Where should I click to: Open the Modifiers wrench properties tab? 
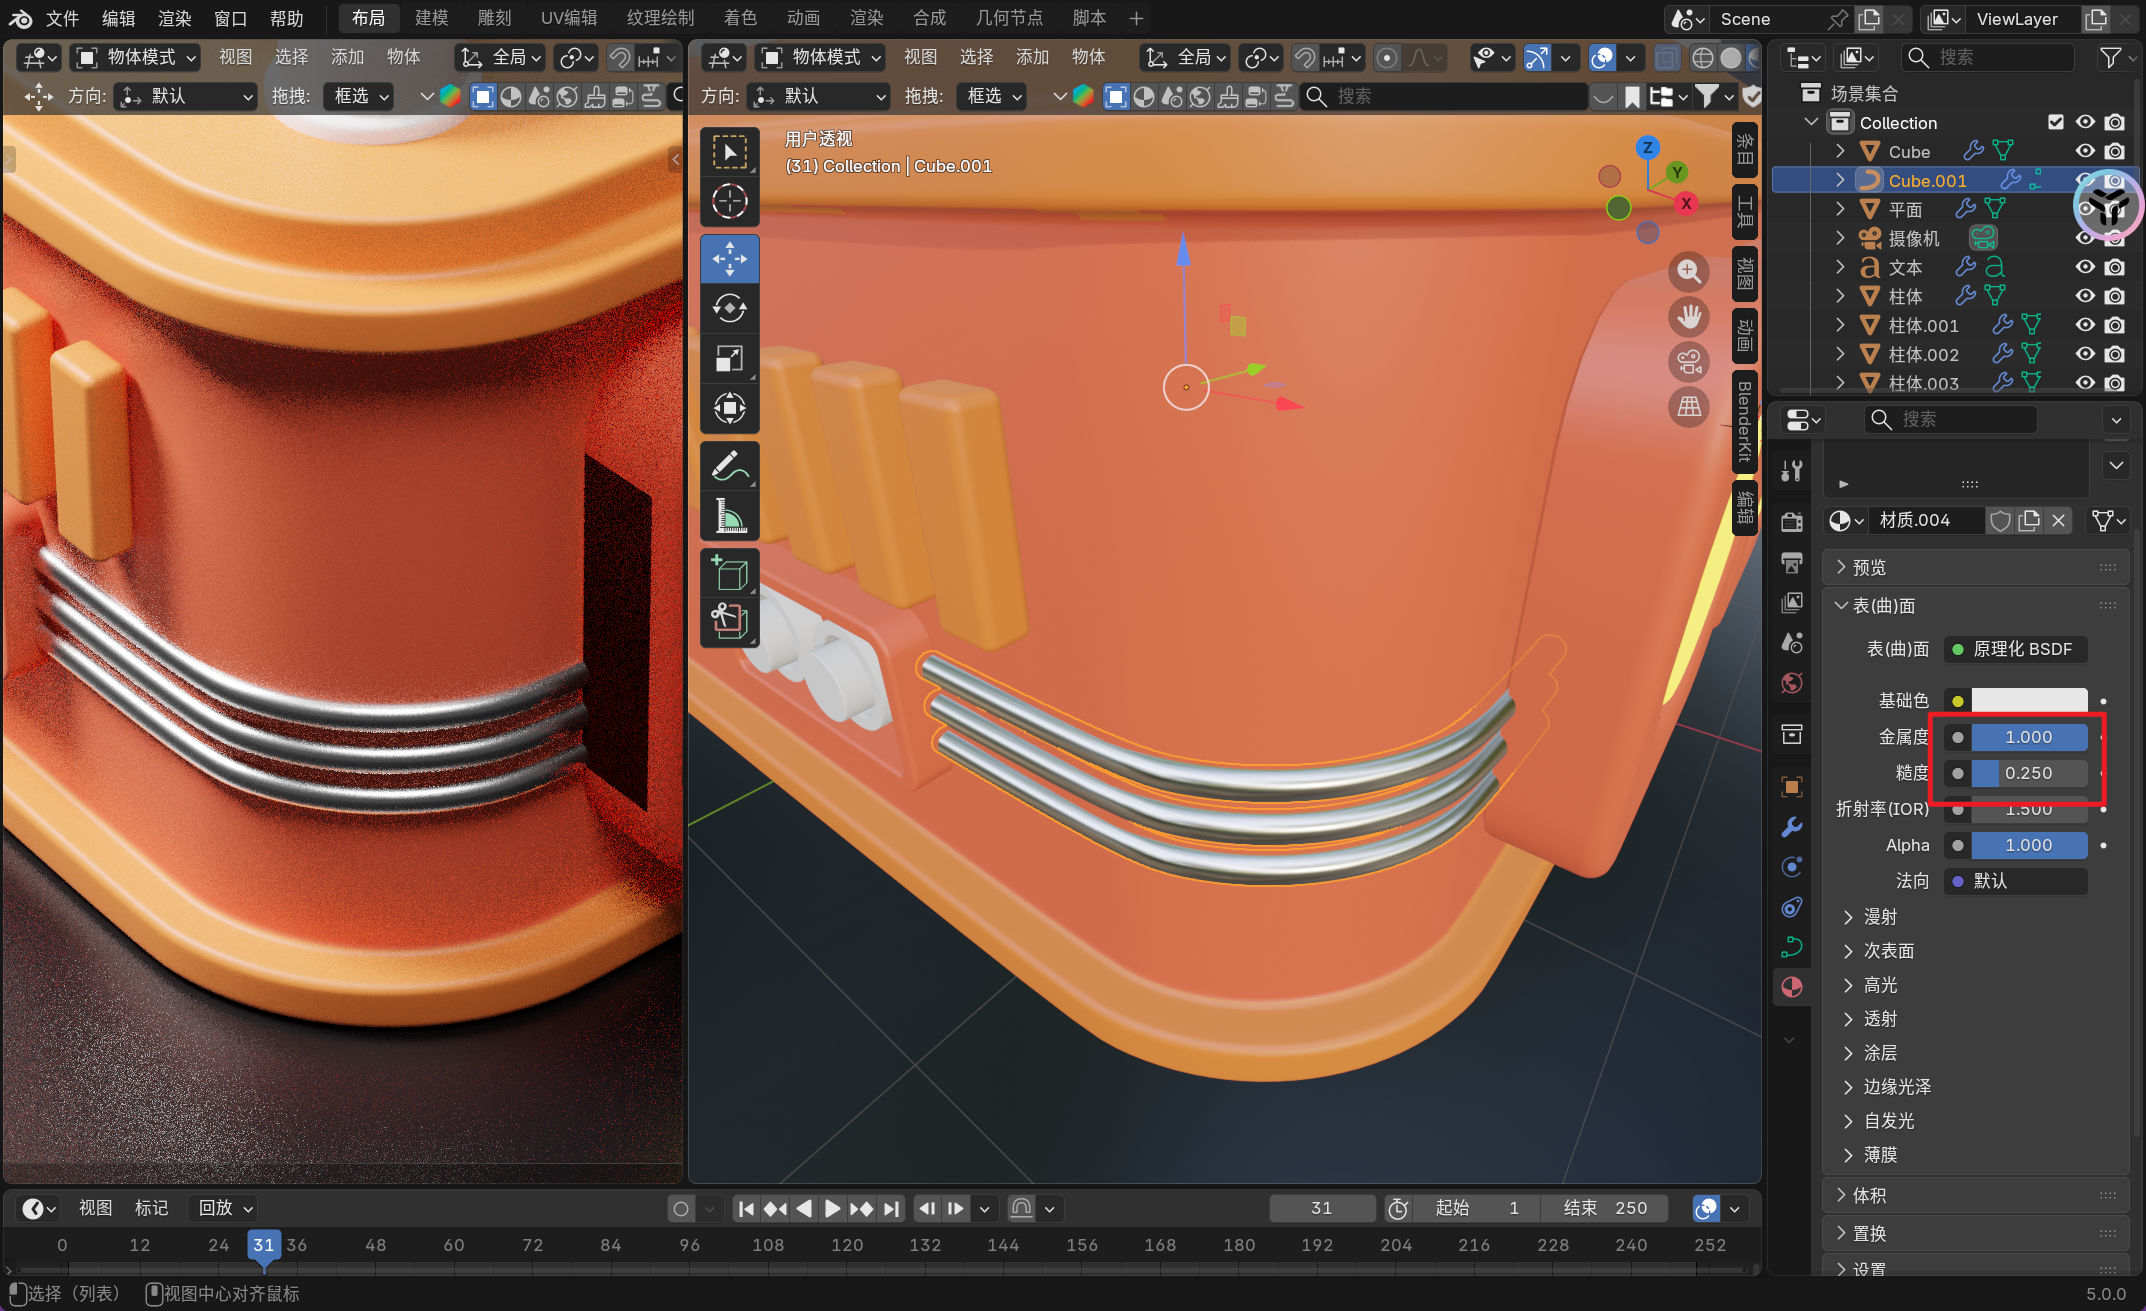tap(1791, 827)
